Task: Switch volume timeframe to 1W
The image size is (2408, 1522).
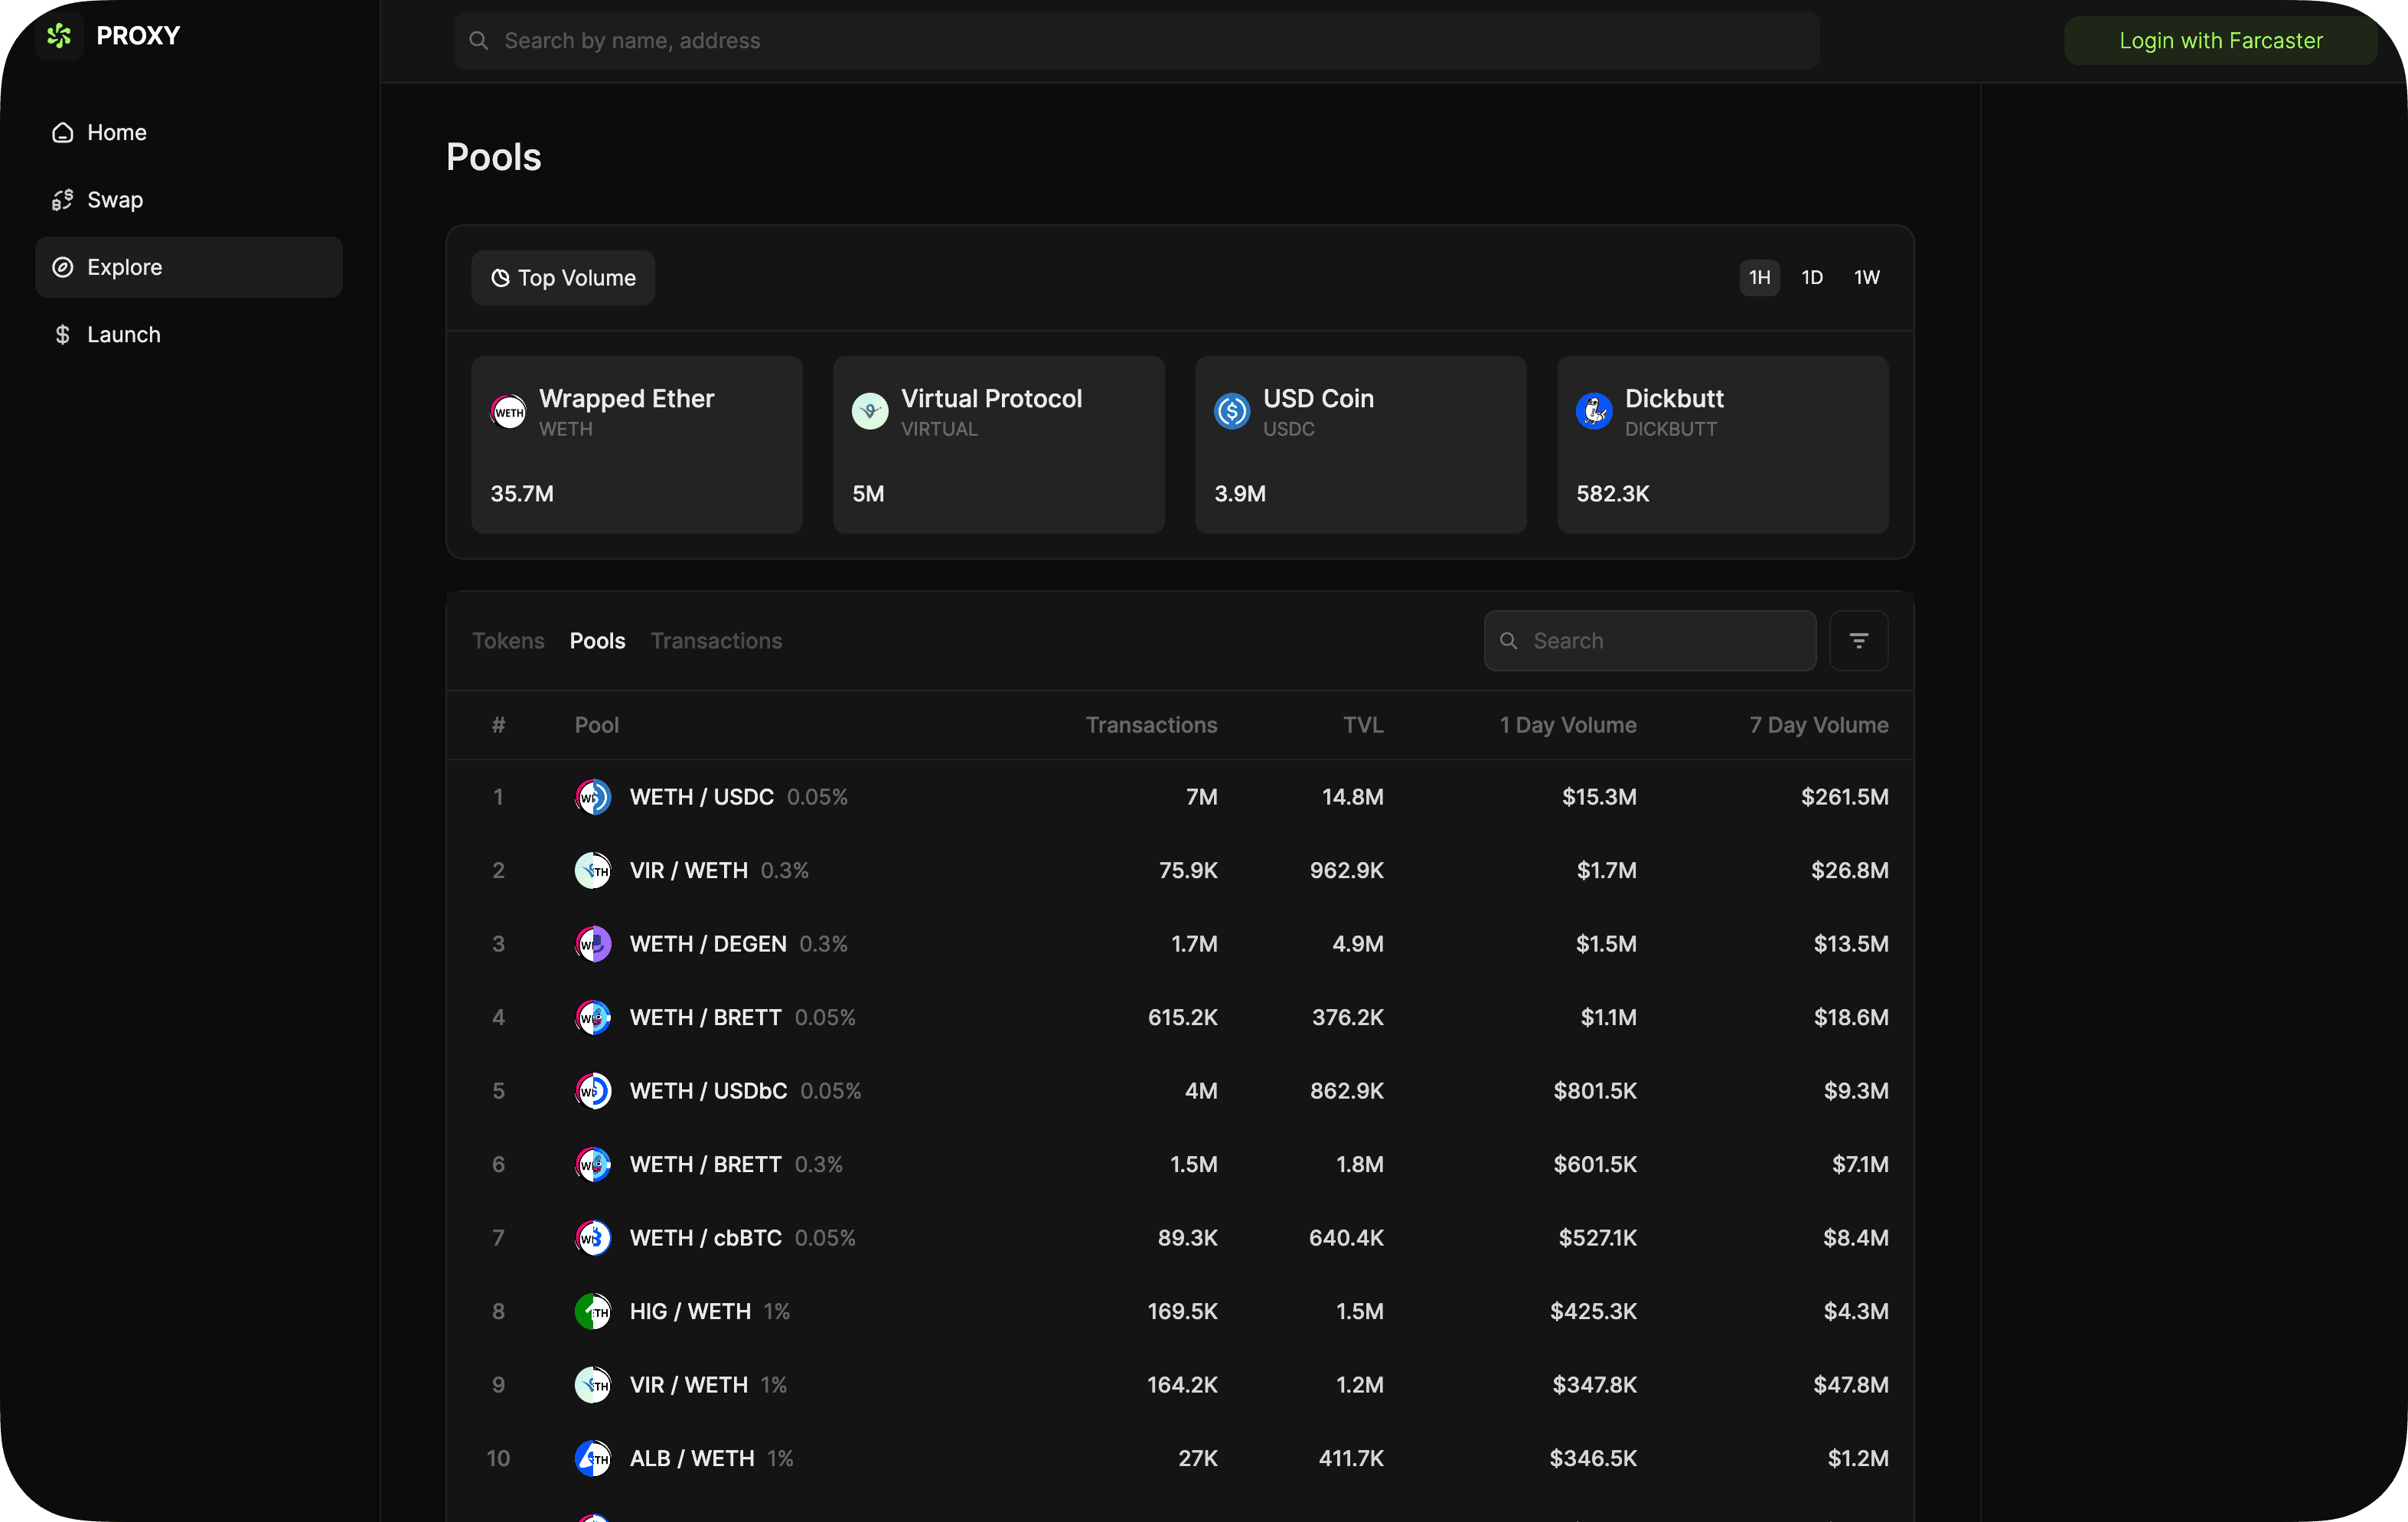Action: pos(1867,277)
